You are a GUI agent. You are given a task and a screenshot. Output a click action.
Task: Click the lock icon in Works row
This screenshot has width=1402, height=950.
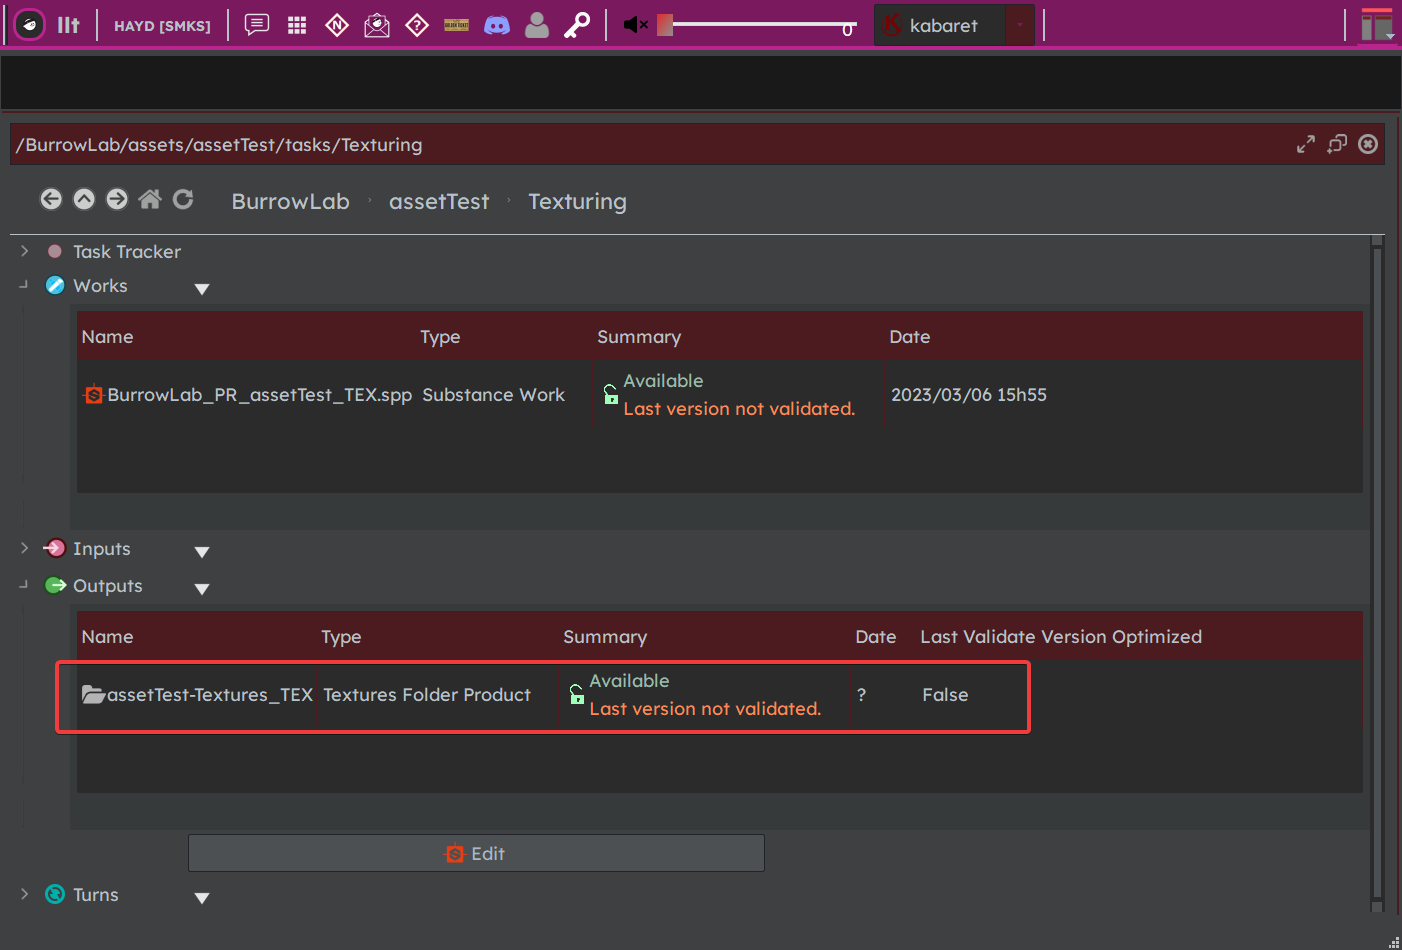[610, 395]
